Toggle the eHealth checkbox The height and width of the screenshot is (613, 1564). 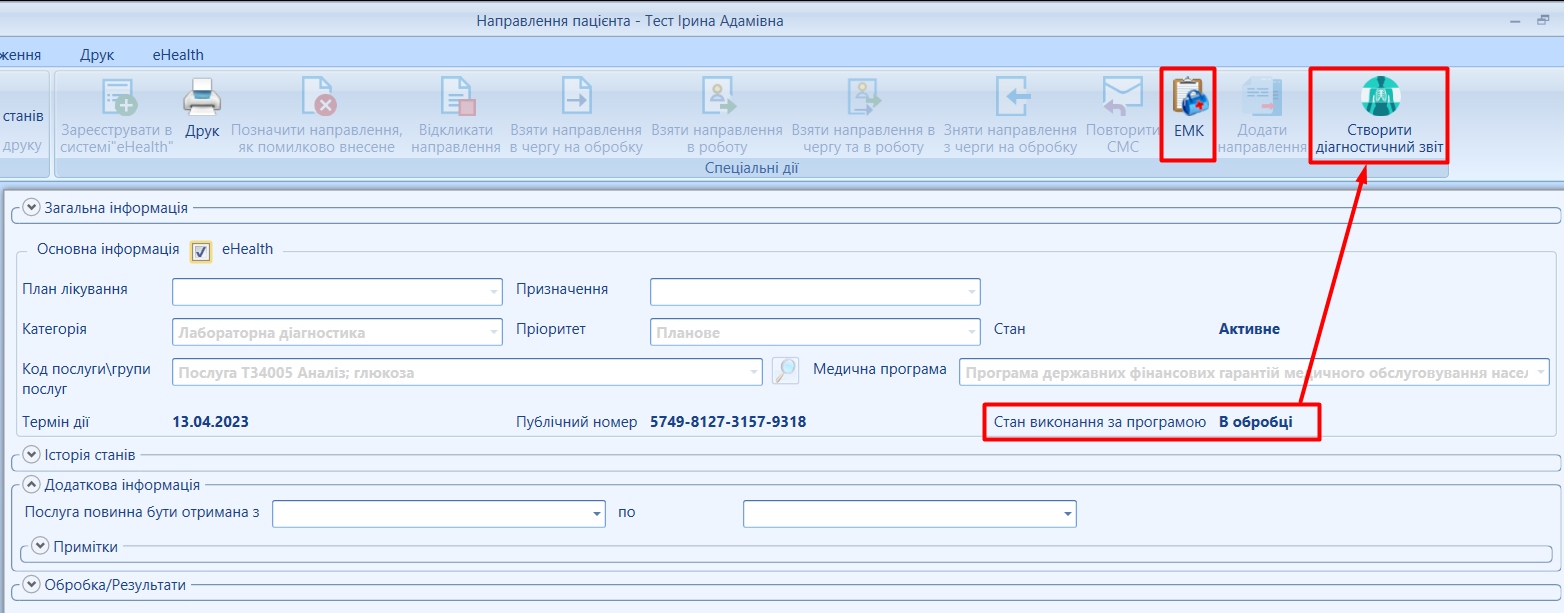tap(201, 252)
